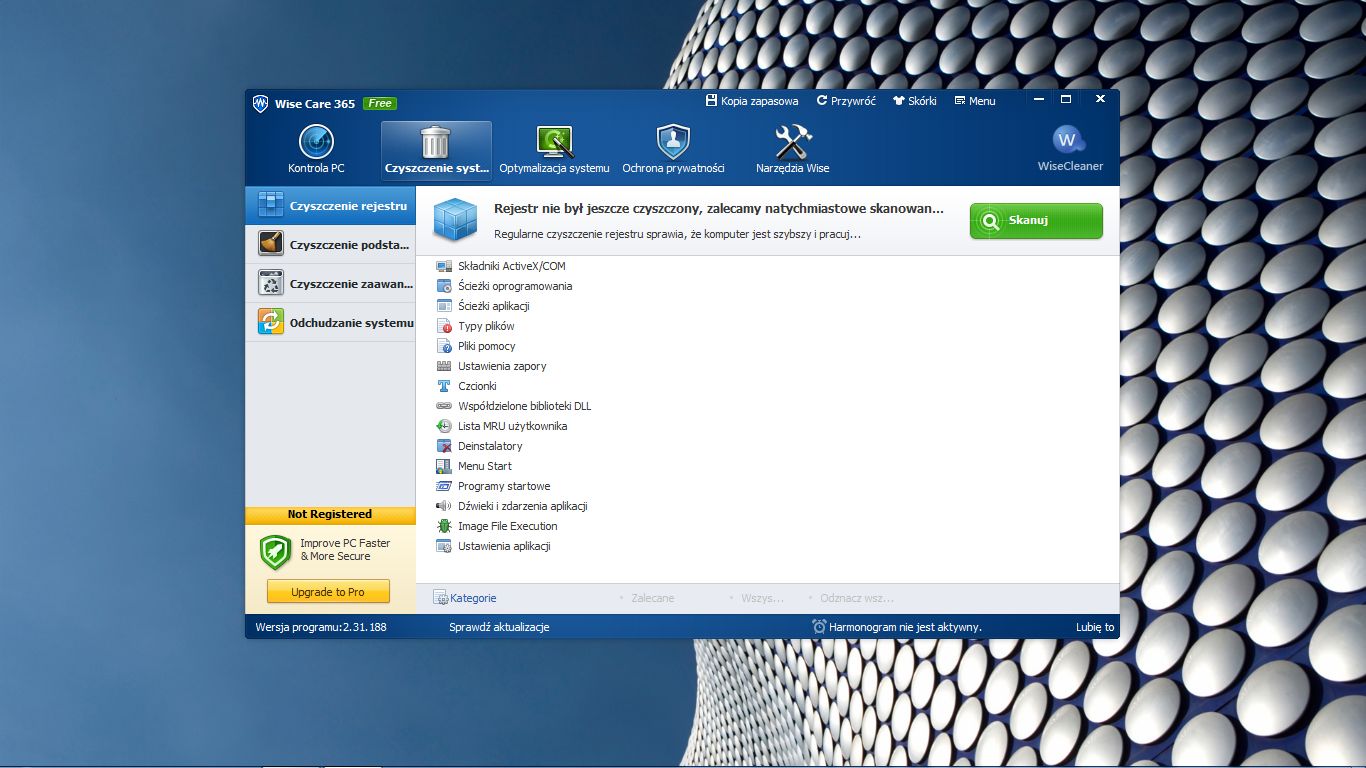Screen dimensions: 1366x768
Task: Click the Wise Care 365 logo icon
Action: point(260,103)
